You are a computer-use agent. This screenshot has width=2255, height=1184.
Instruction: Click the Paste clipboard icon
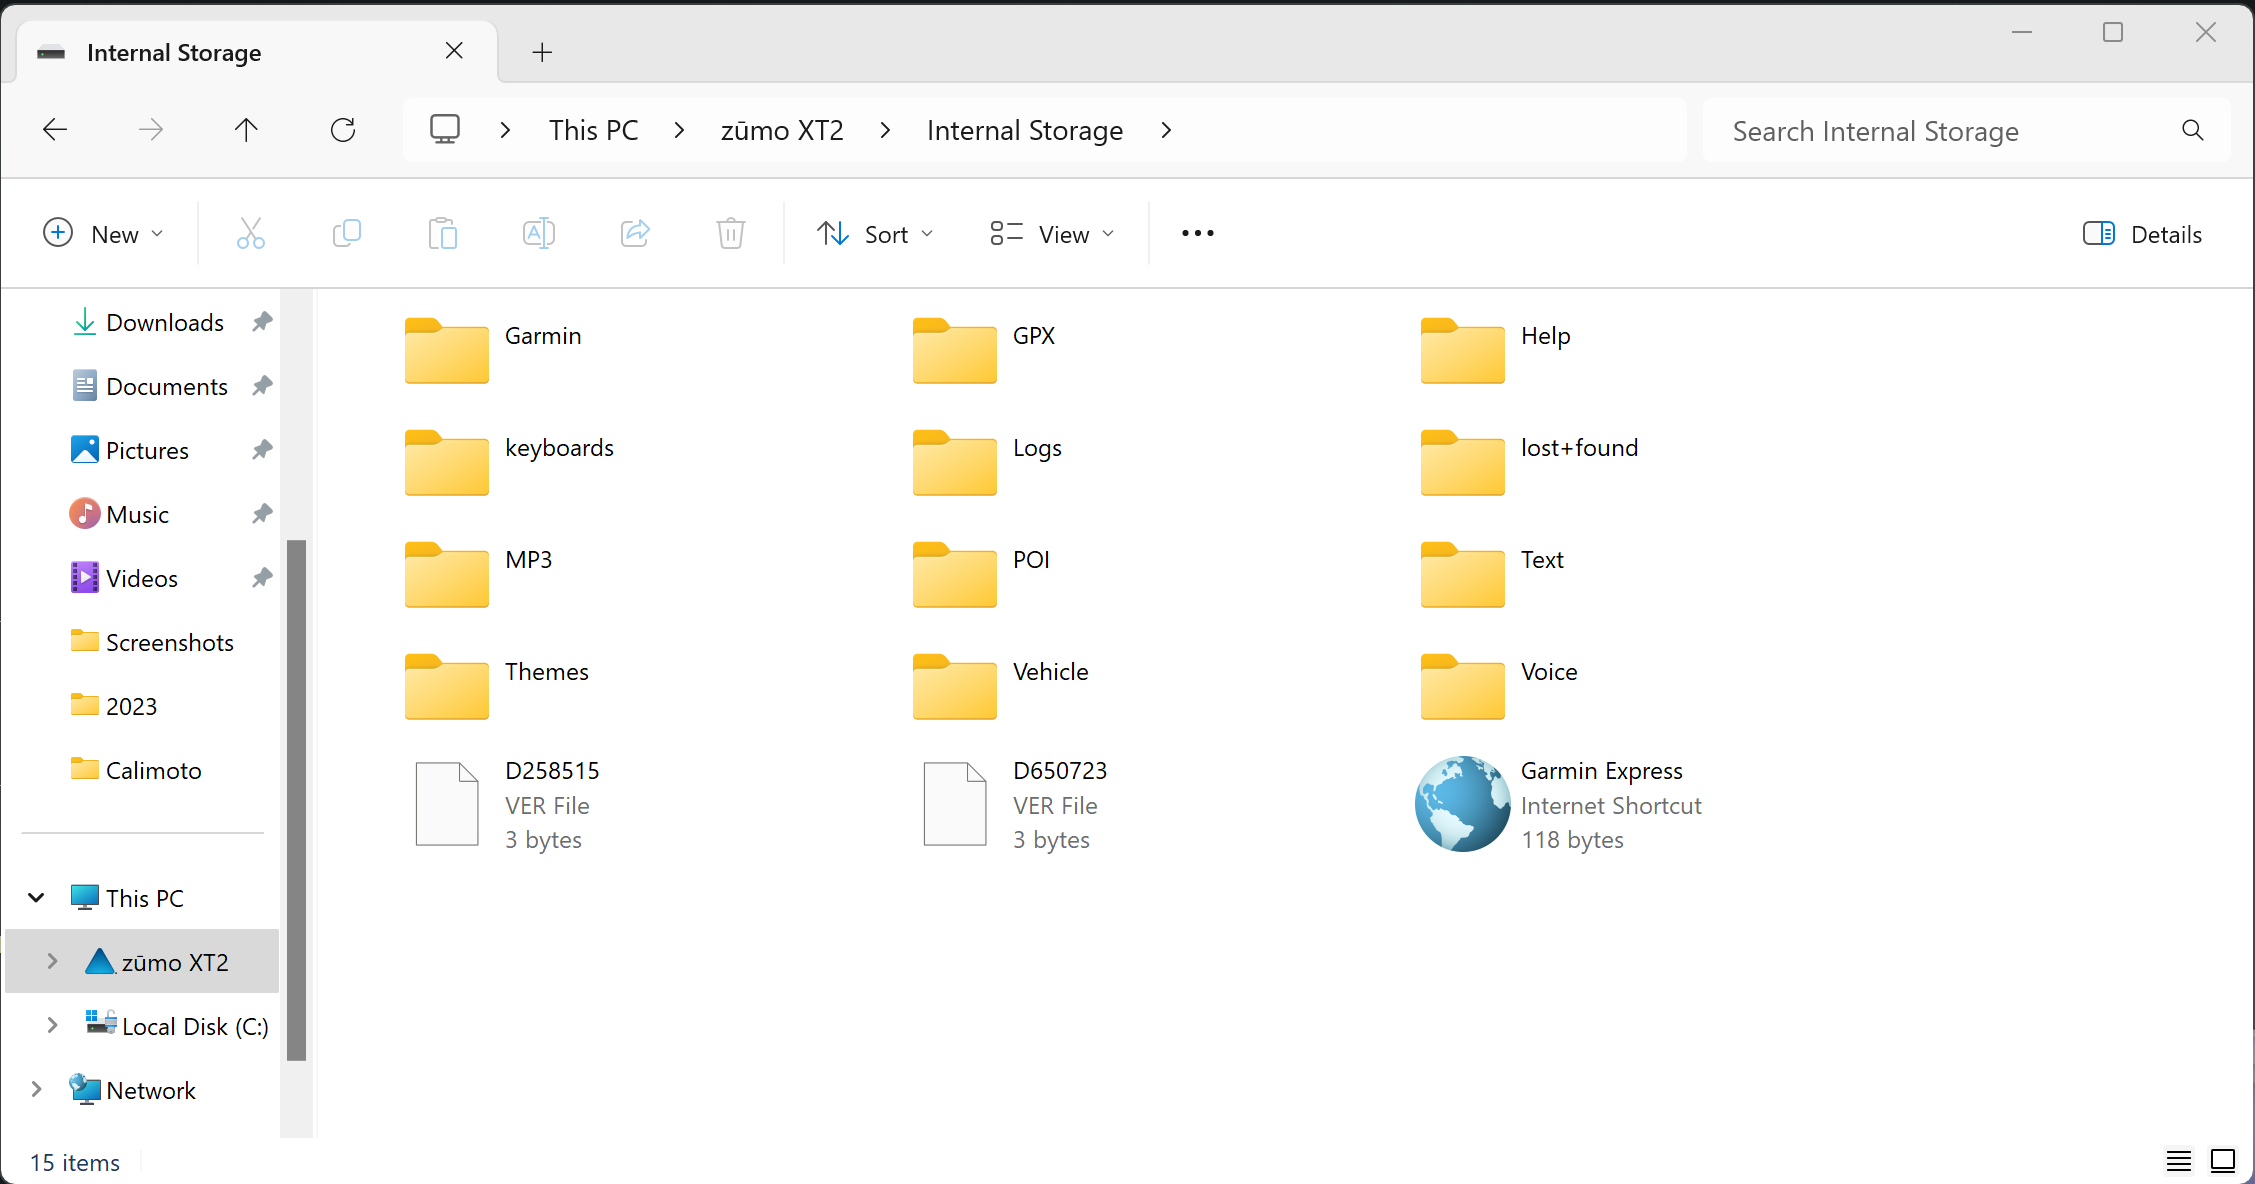[x=443, y=234]
